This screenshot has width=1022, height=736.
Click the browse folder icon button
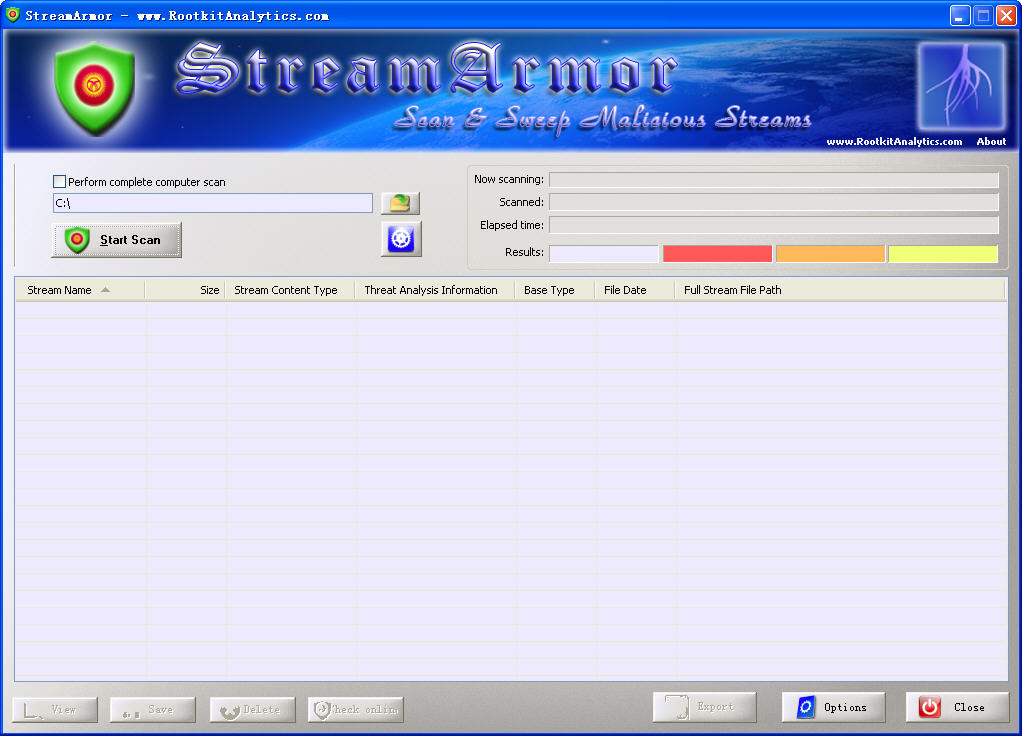point(400,203)
